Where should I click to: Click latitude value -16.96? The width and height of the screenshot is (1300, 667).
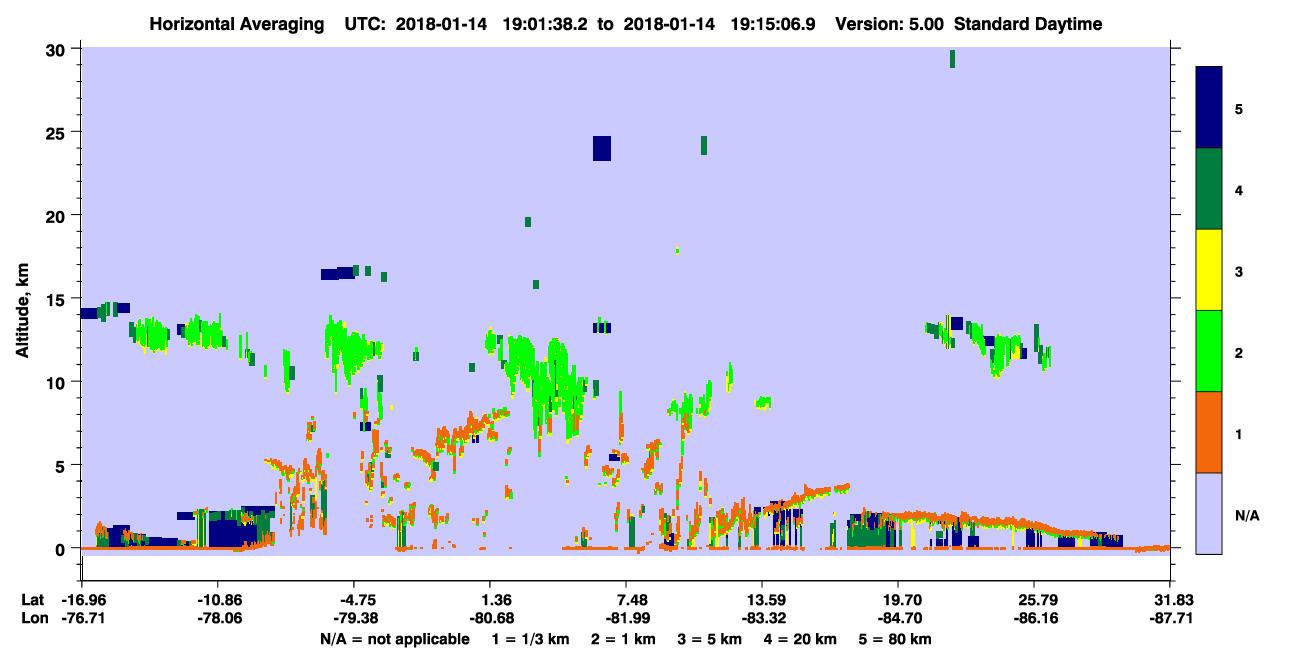click(x=81, y=600)
